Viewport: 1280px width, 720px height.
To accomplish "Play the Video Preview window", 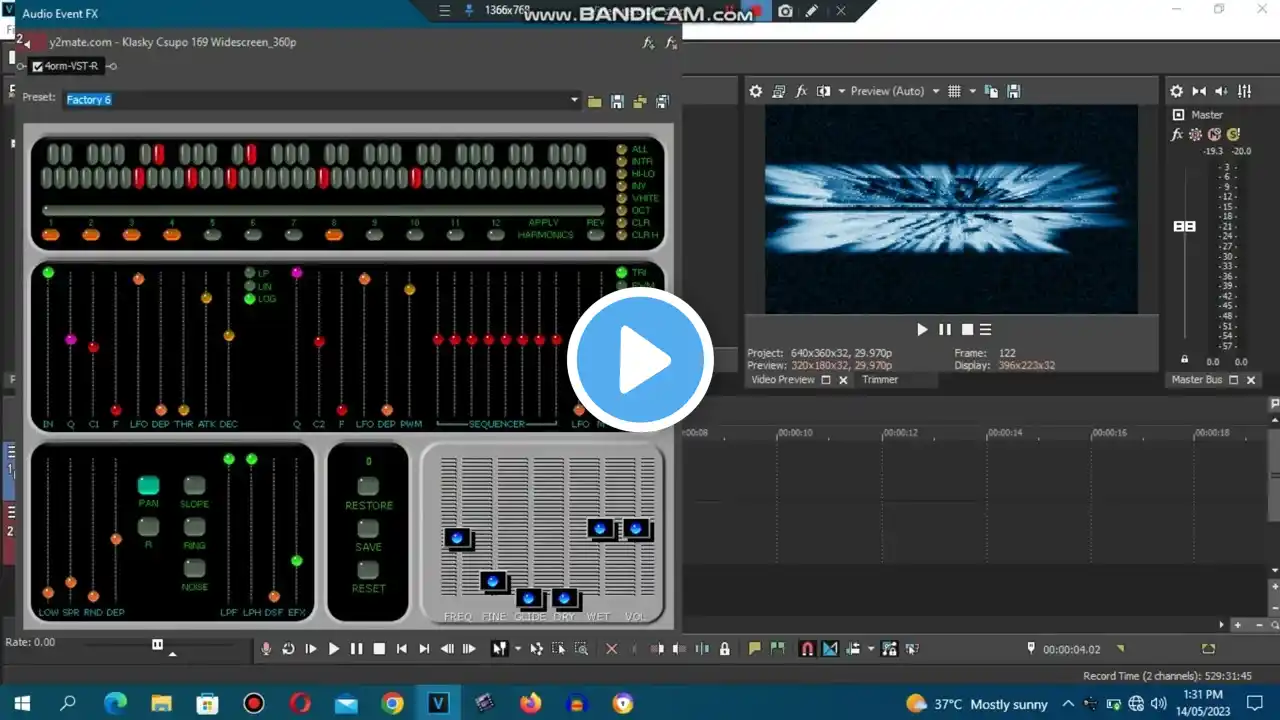I will coord(923,329).
